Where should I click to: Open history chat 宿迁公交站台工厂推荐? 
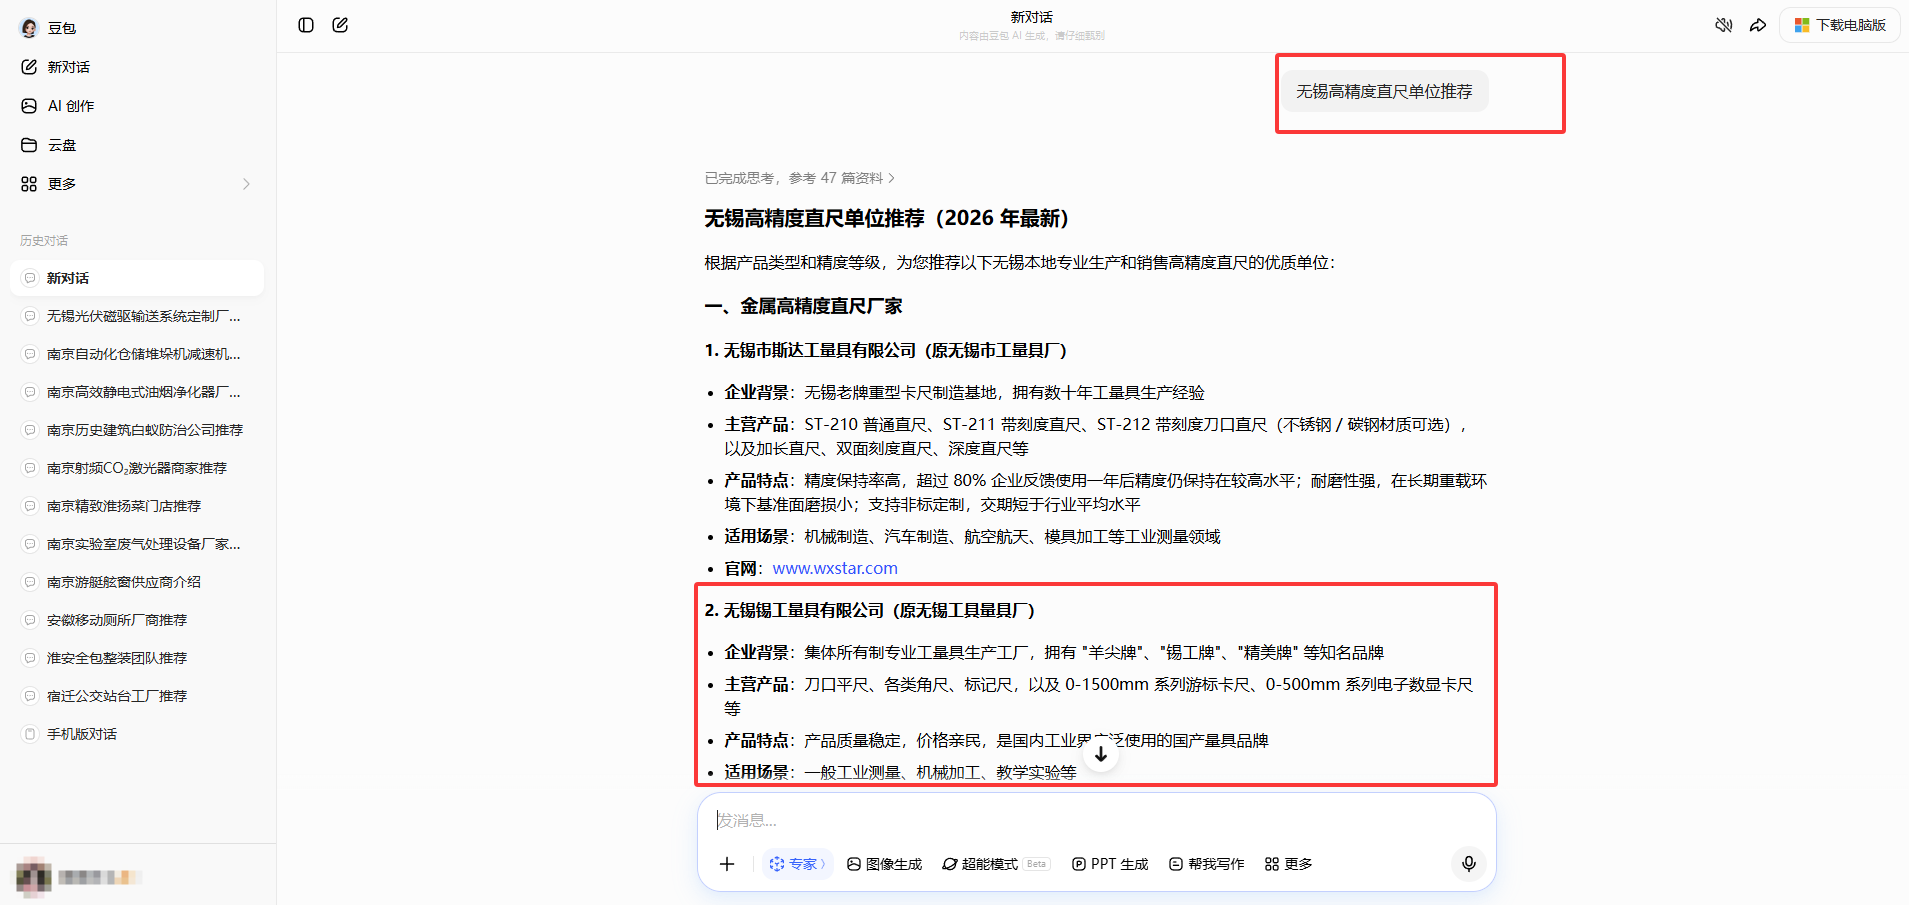click(x=137, y=696)
